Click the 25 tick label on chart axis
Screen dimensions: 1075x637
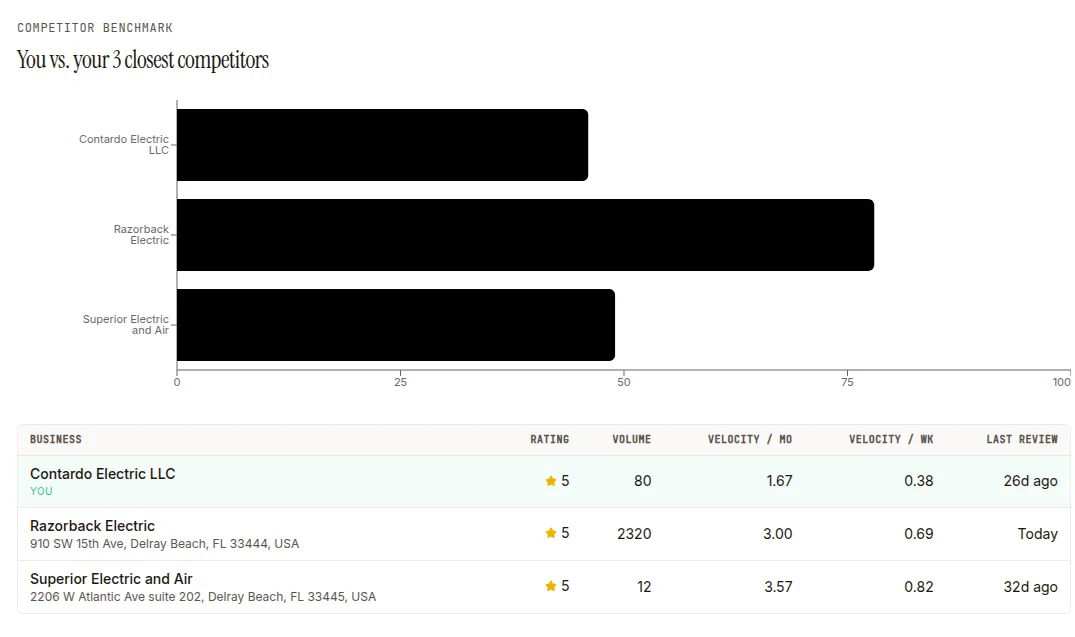pyautogui.click(x=400, y=383)
